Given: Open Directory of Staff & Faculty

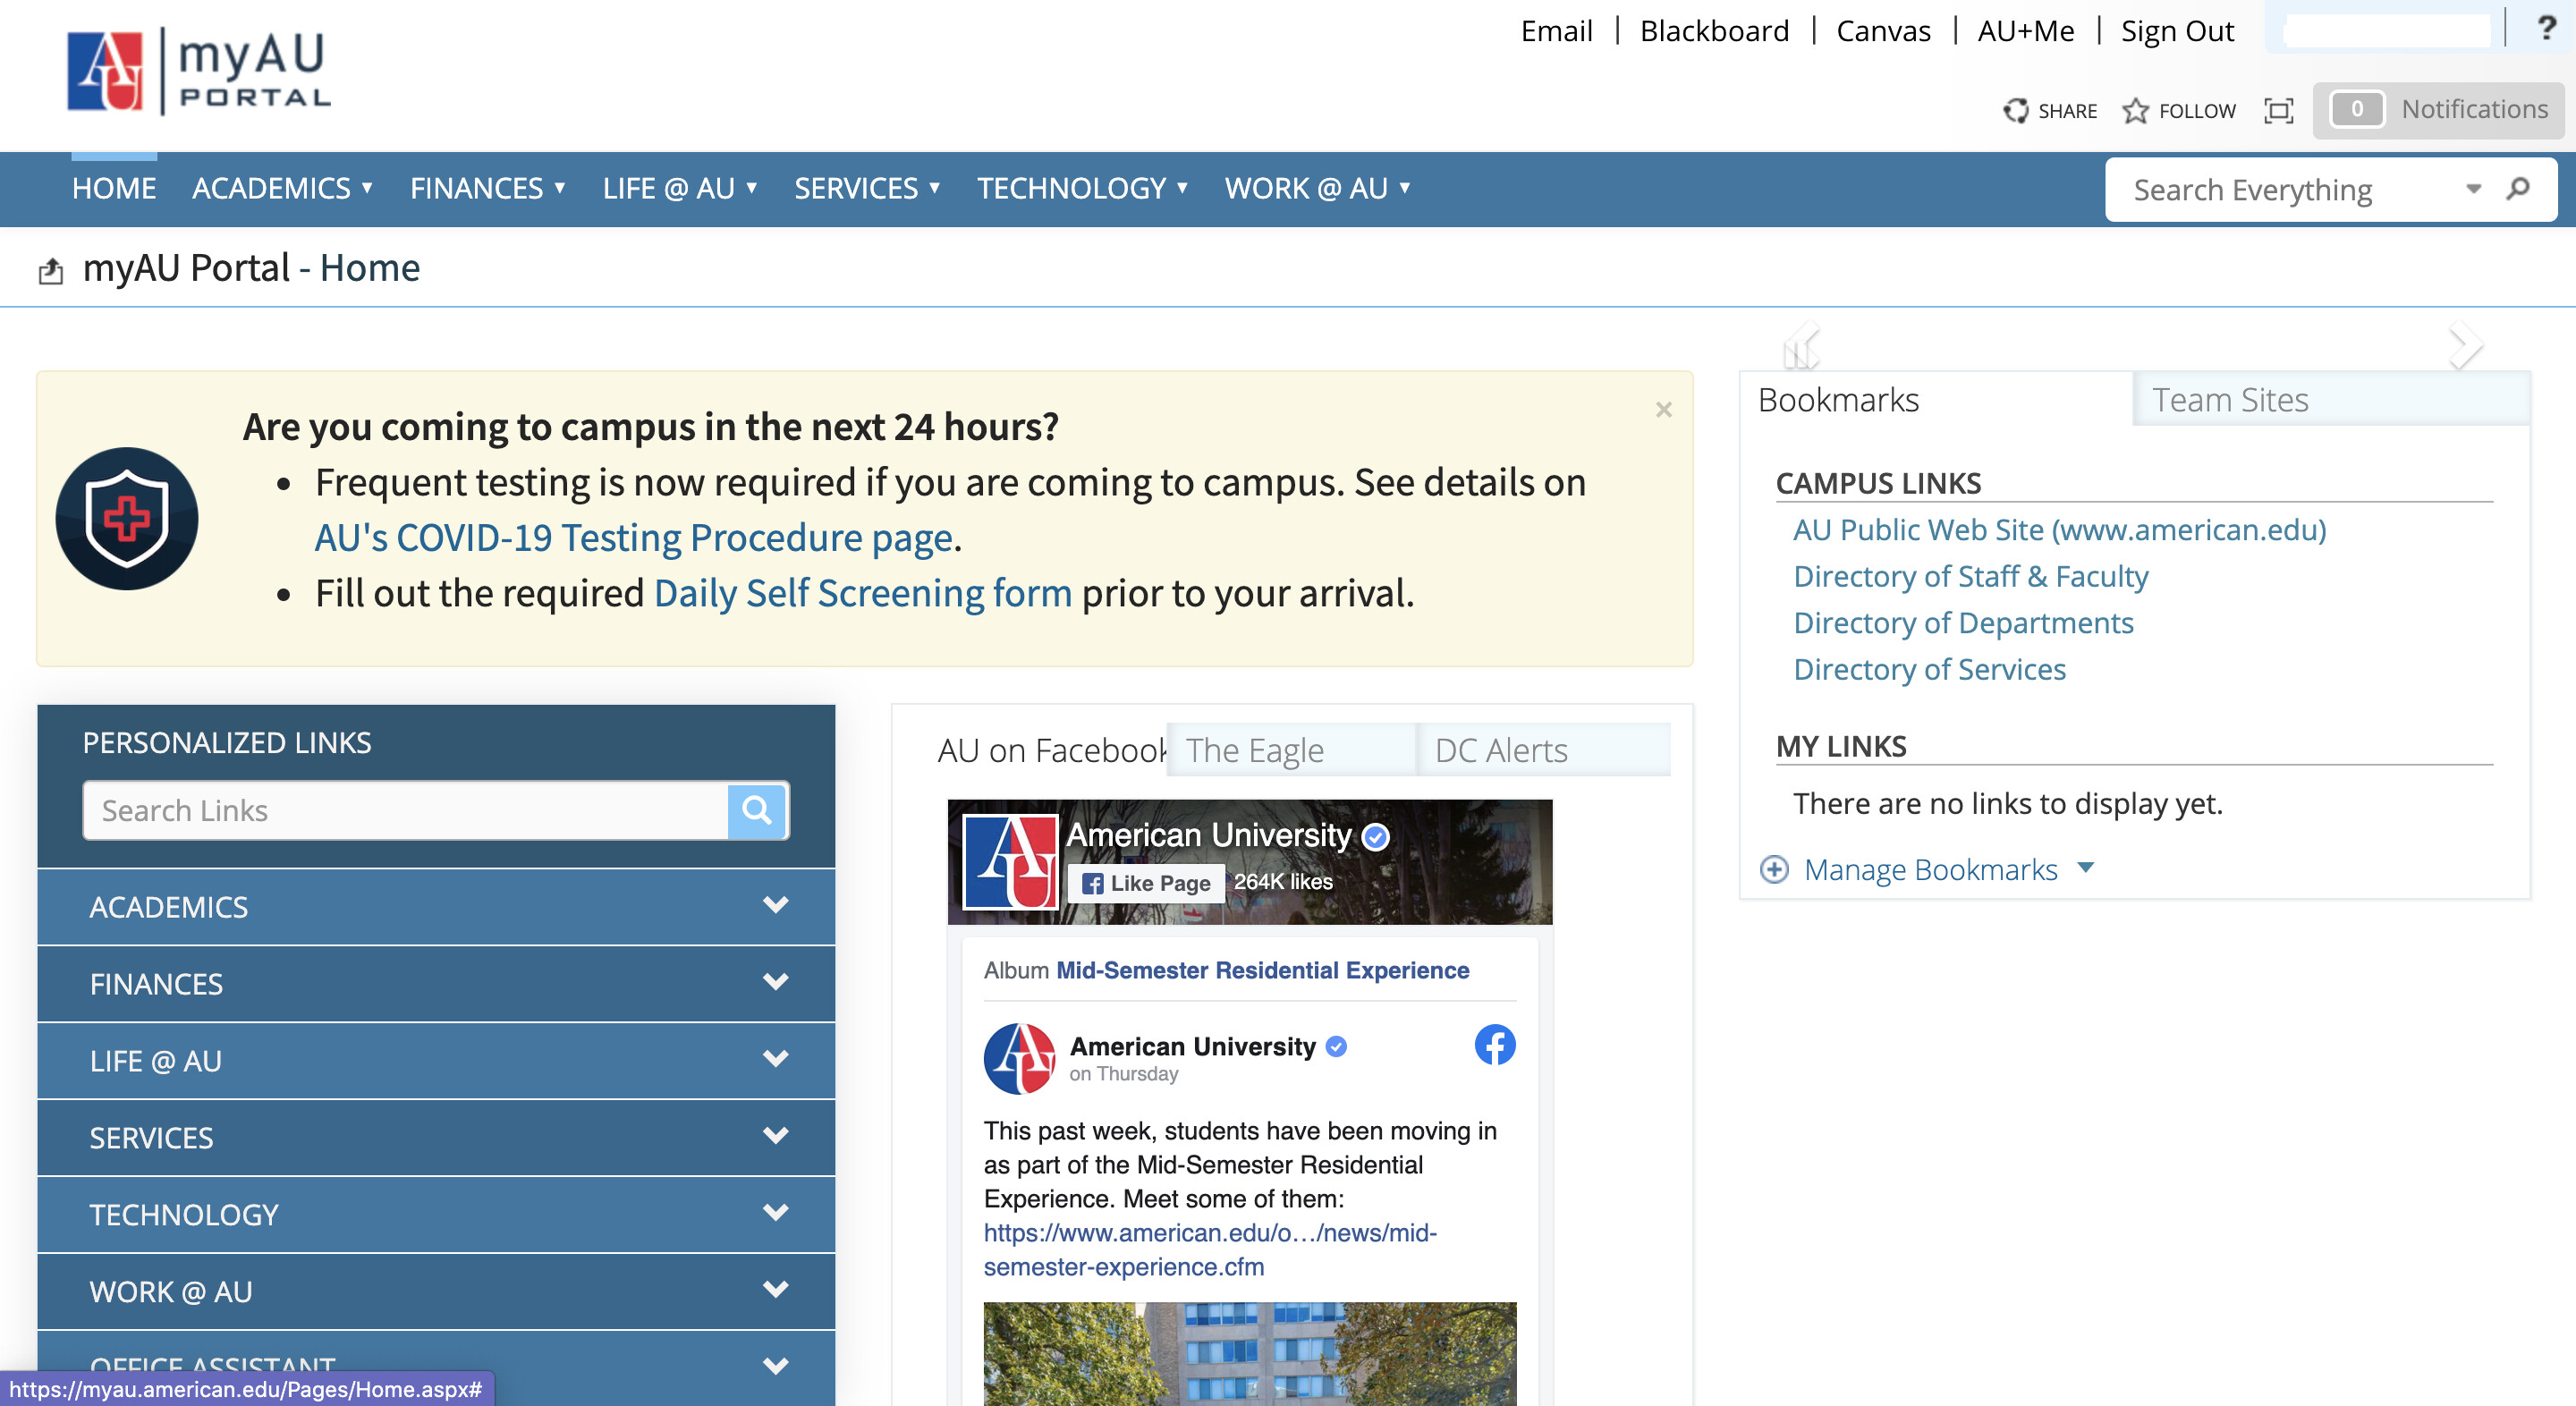Looking at the screenshot, I should 1970,576.
